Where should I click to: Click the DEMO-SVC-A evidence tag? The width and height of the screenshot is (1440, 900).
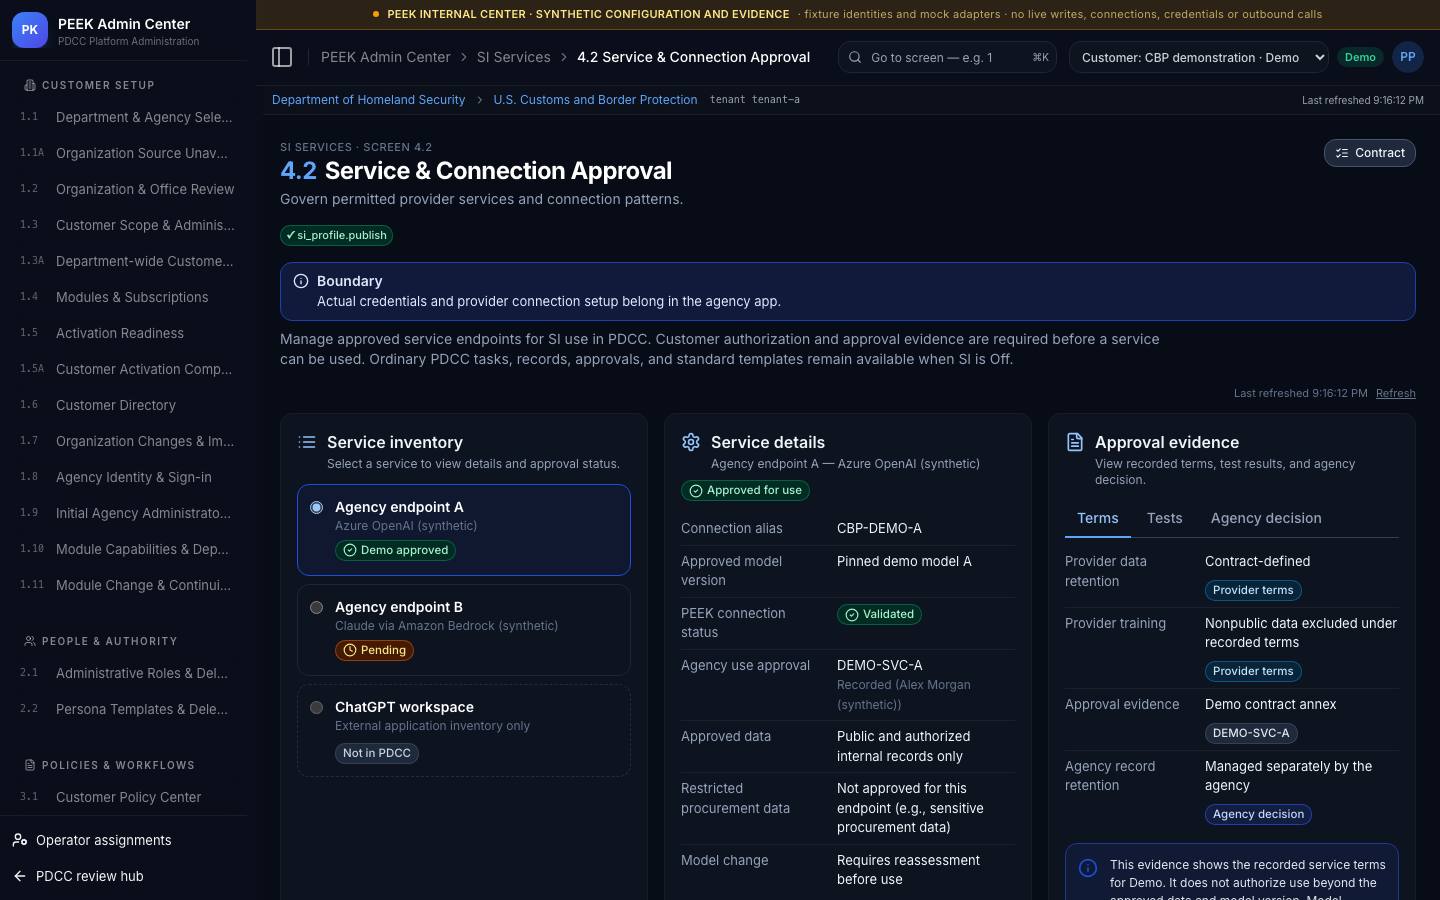click(x=1251, y=733)
